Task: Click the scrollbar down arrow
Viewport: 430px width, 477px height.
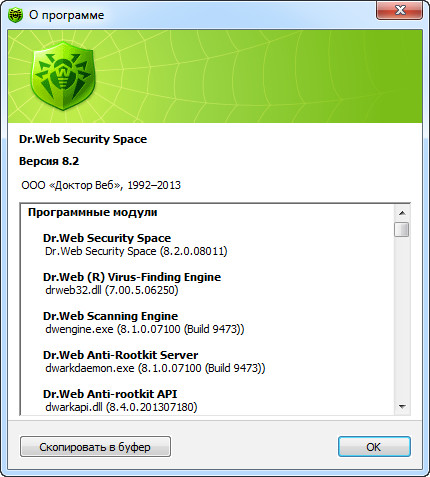Action: click(402, 407)
